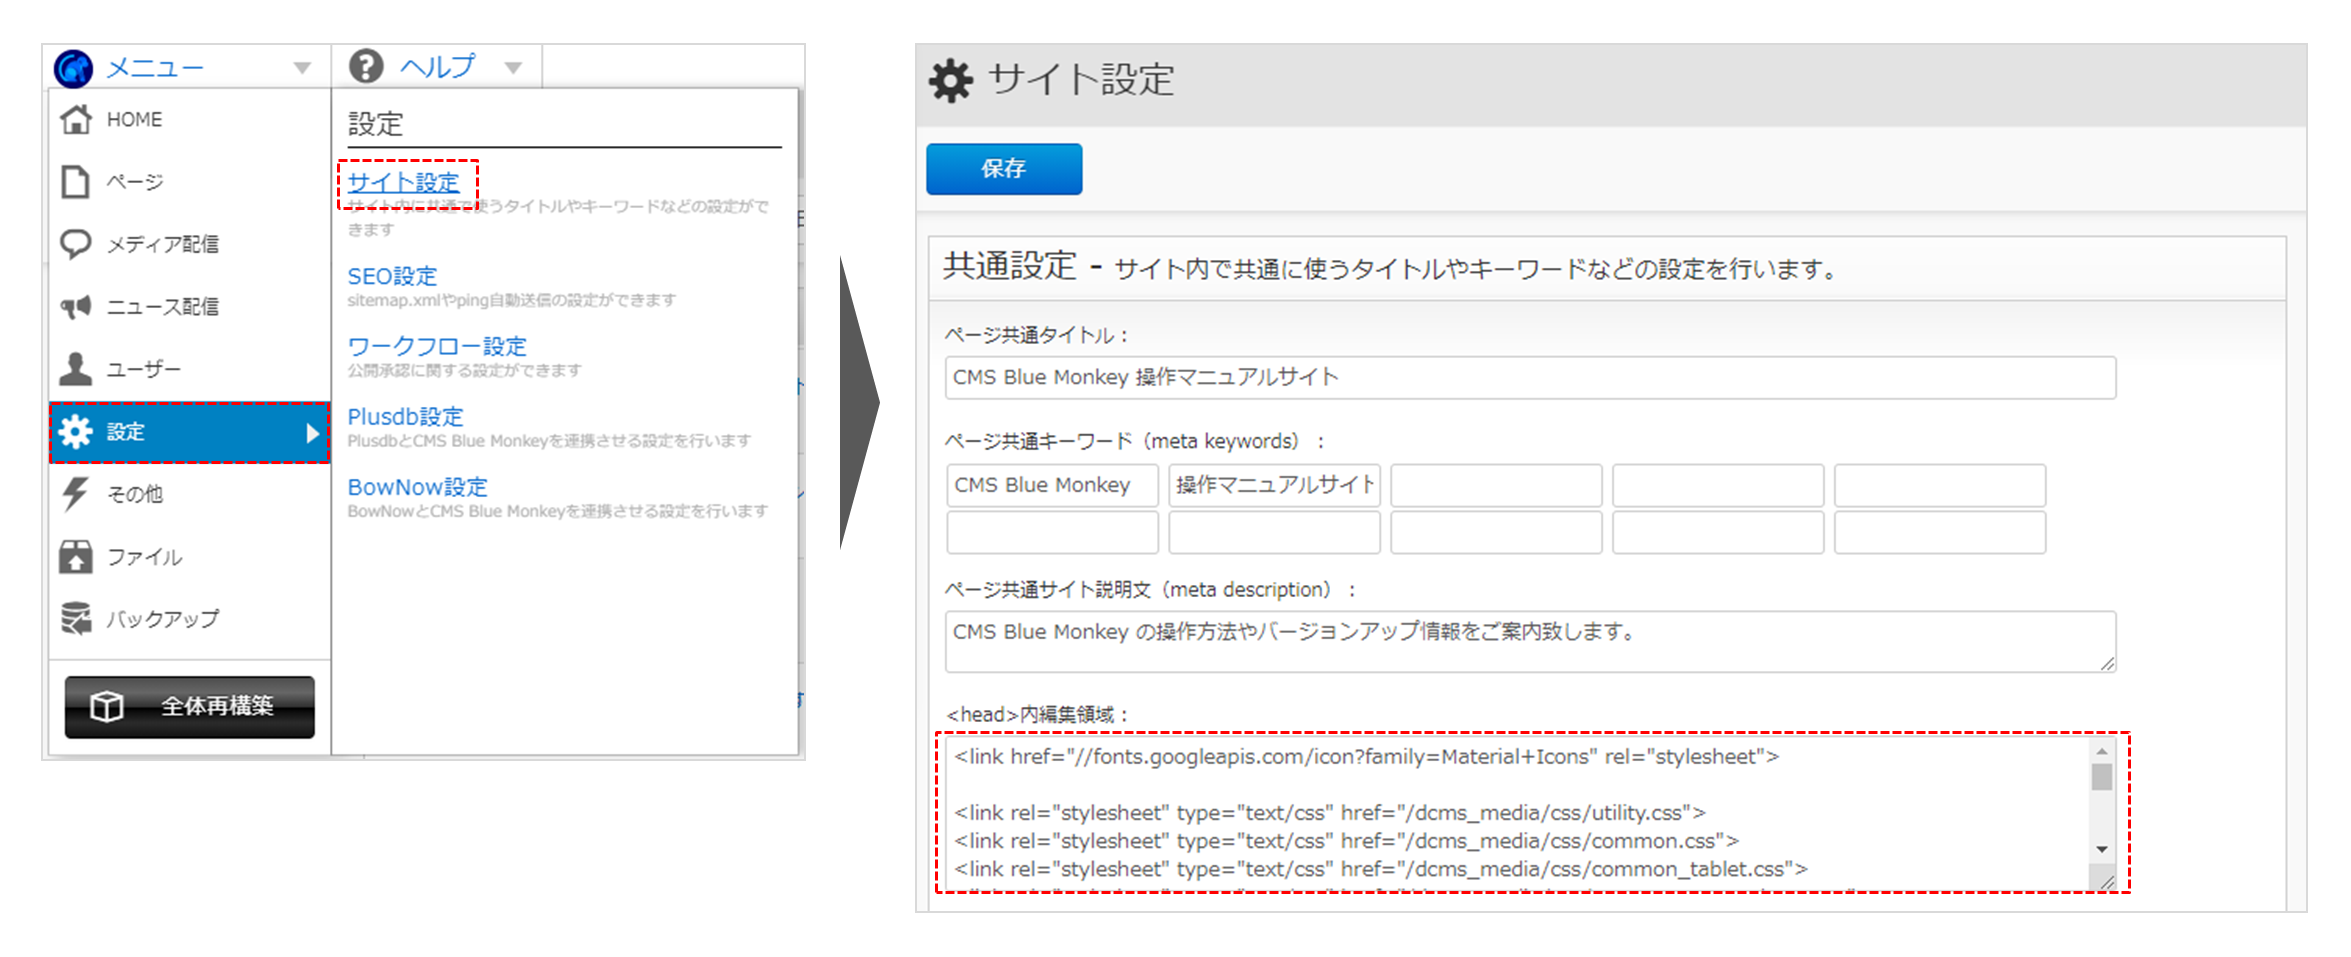This screenshot has width=2351, height=957.
Task: Open the SEO設定 link
Action: click(x=392, y=276)
